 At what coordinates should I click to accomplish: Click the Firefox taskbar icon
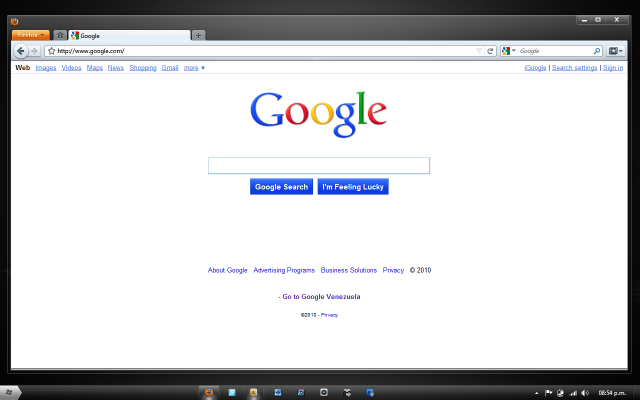pos(209,393)
